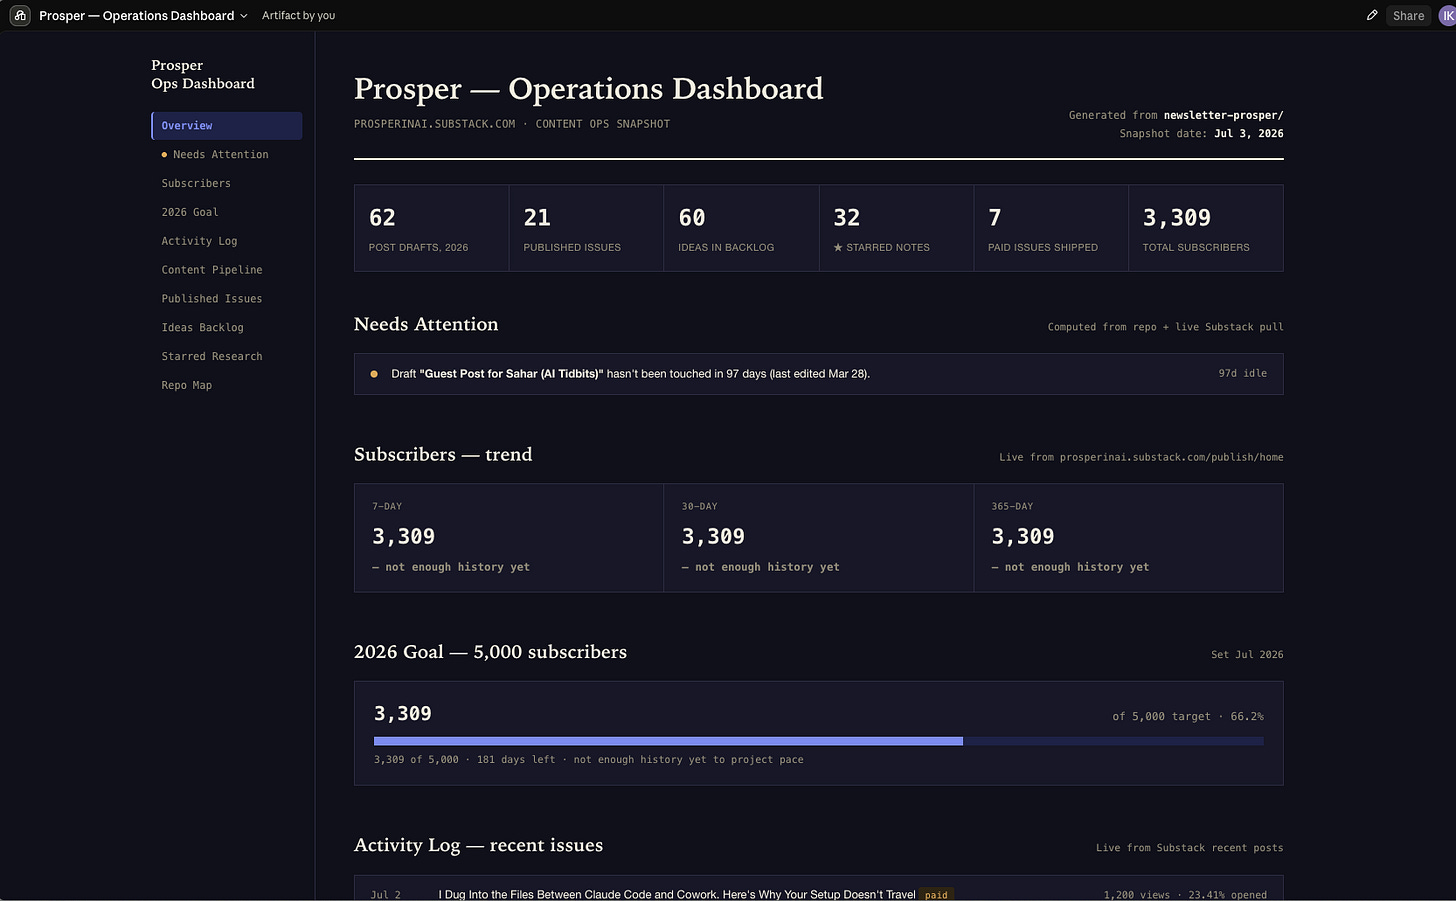Click the '1,200 views · 23.41% opened' stat

click(x=1185, y=895)
